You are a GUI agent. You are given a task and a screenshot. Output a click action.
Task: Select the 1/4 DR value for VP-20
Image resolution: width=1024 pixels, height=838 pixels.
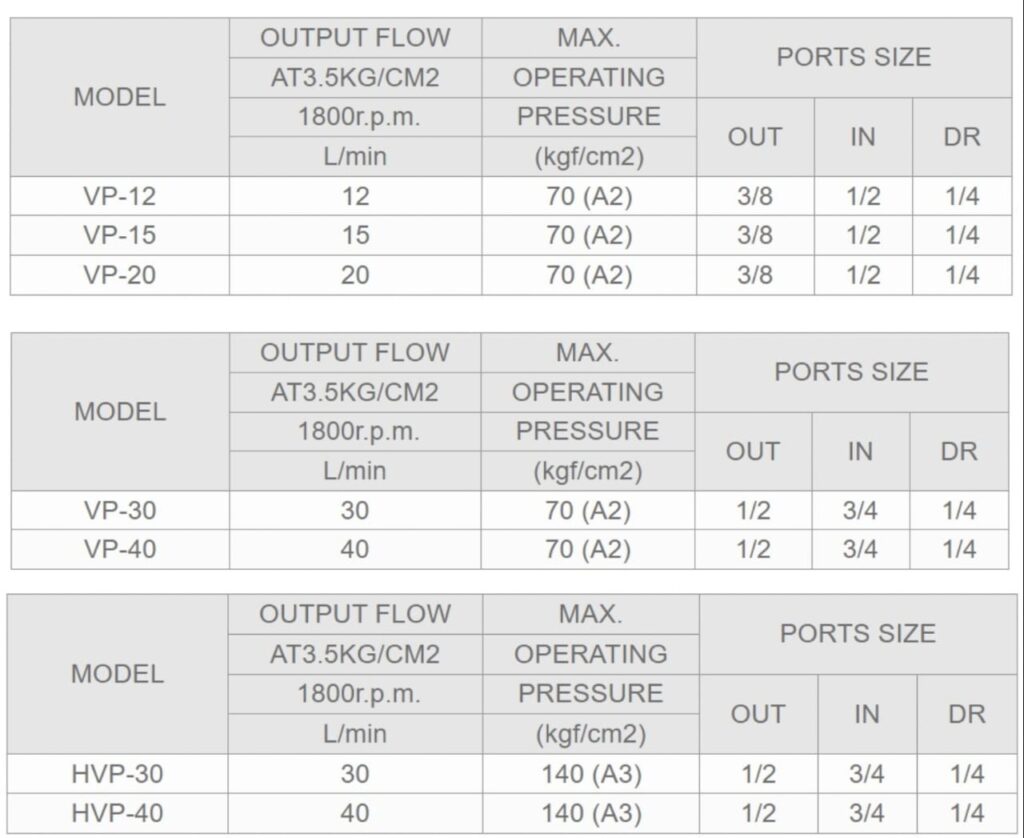[962, 275]
